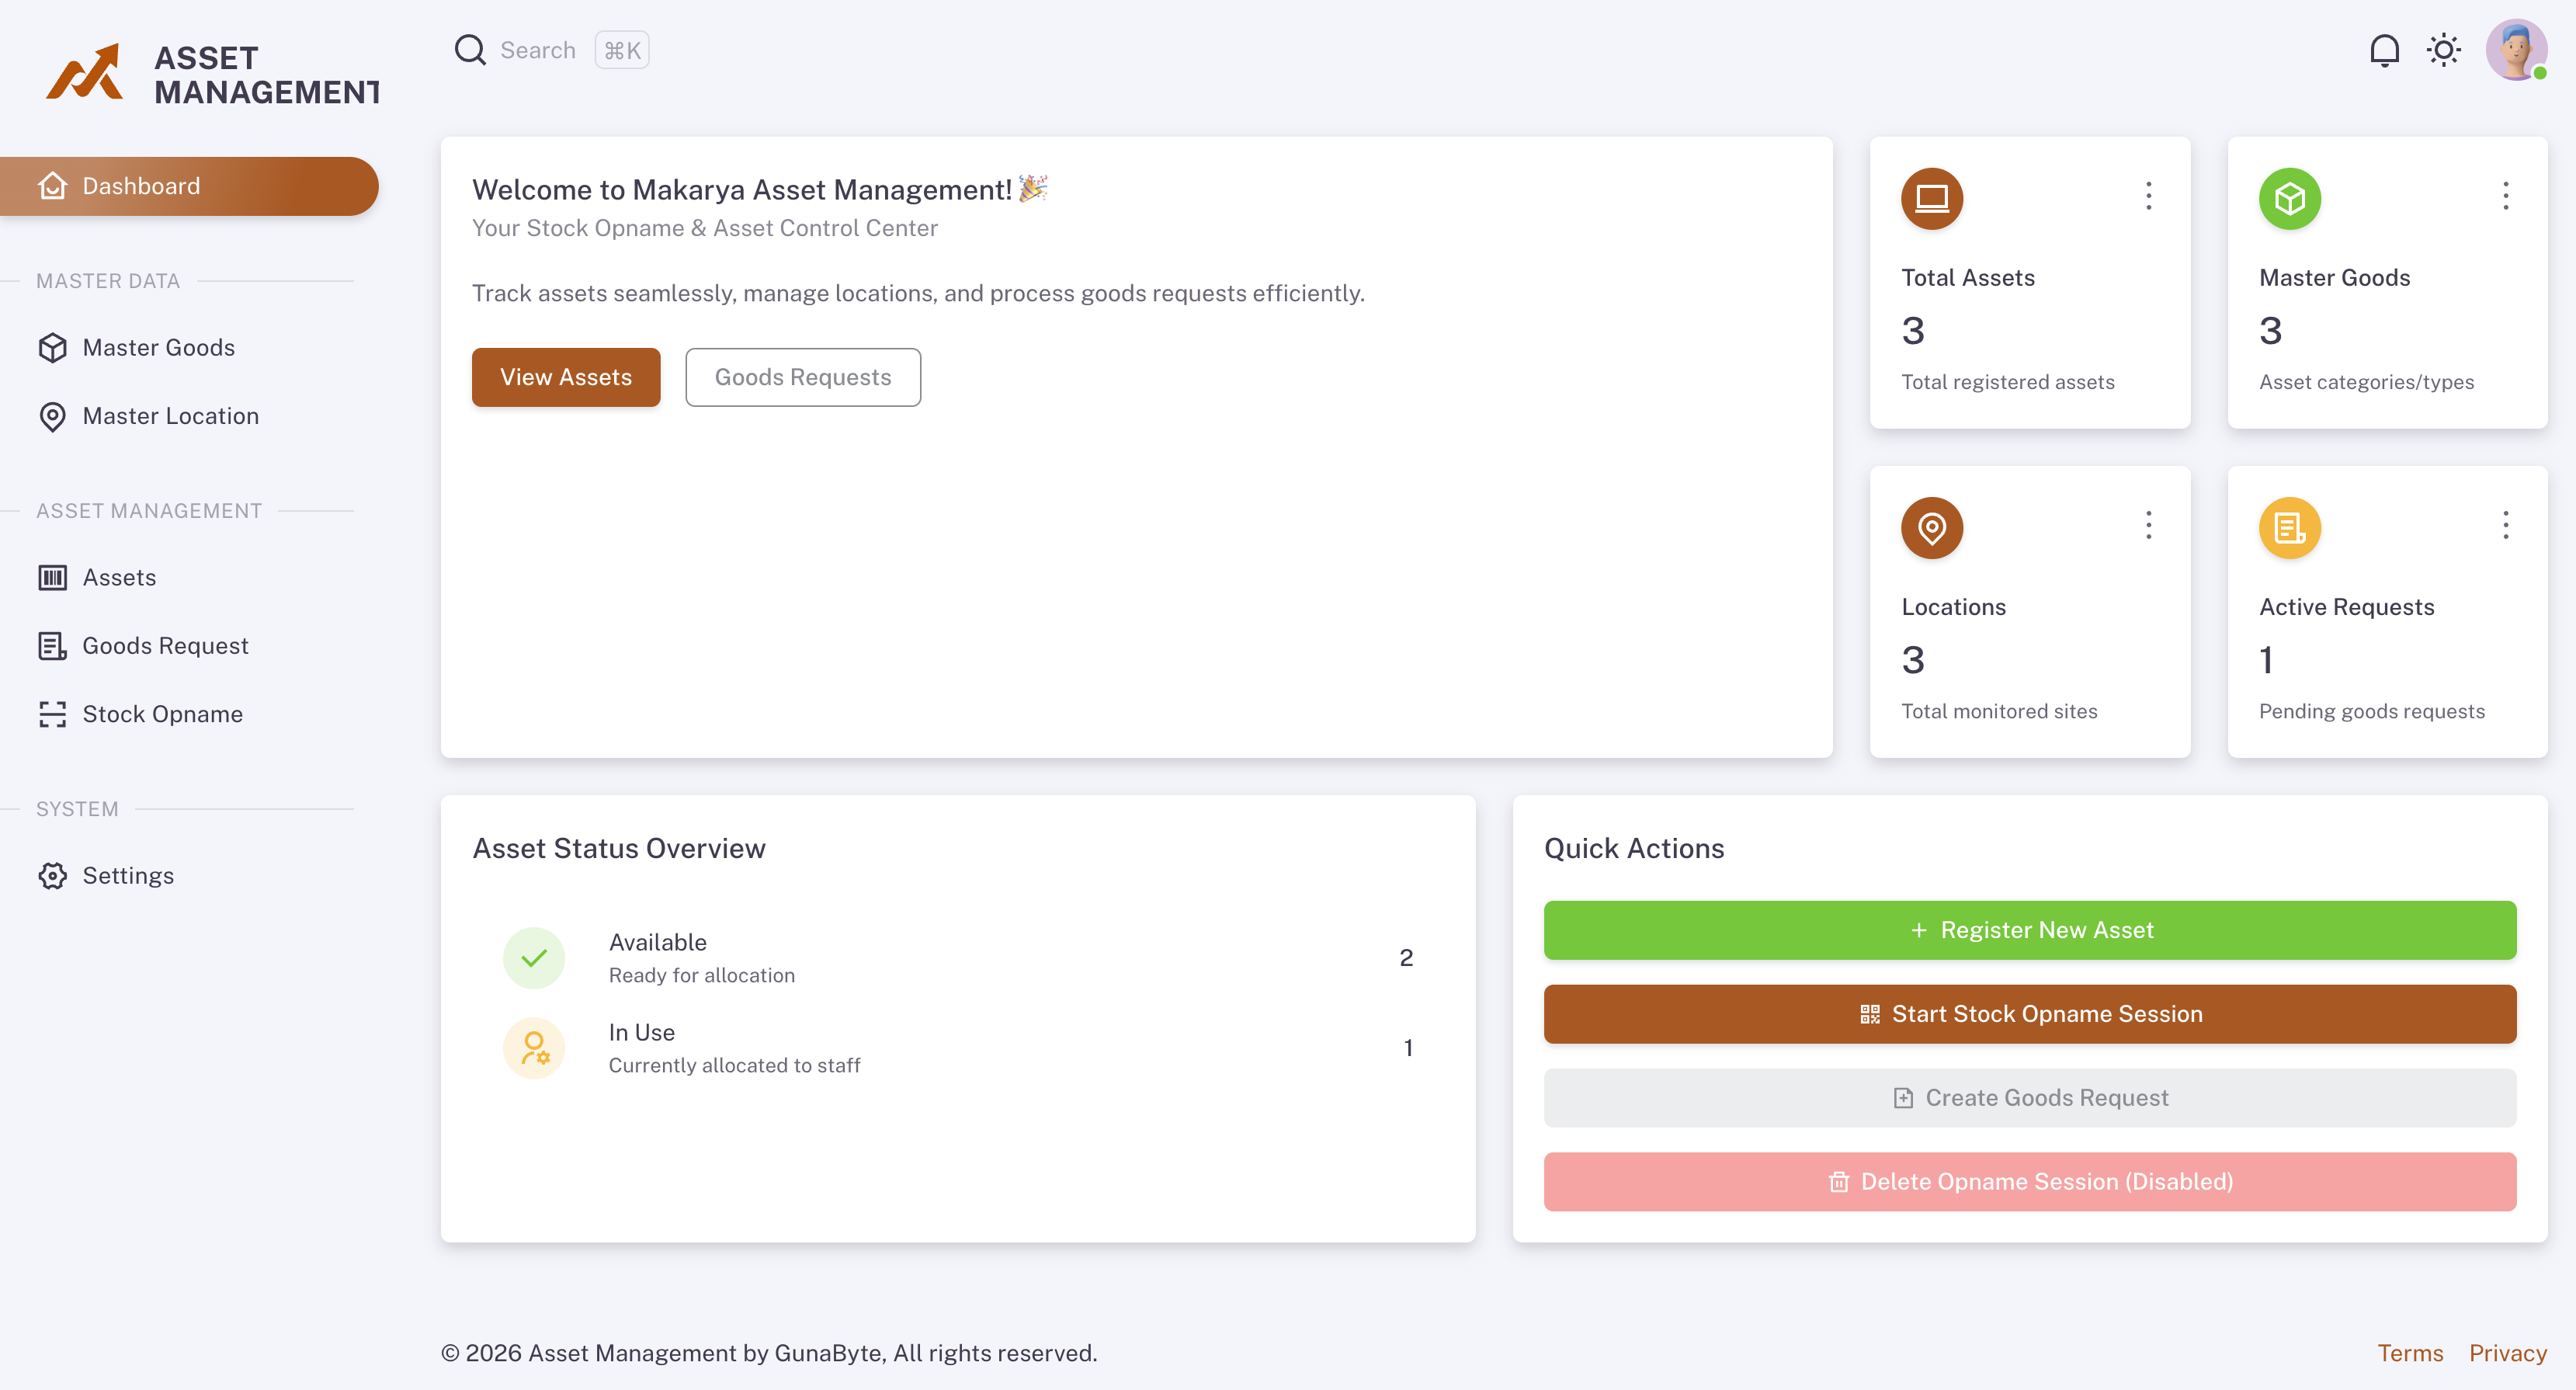Click the Goods Requests outlined button
Viewport: 2576px width, 1390px height.
pyautogui.click(x=803, y=377)
